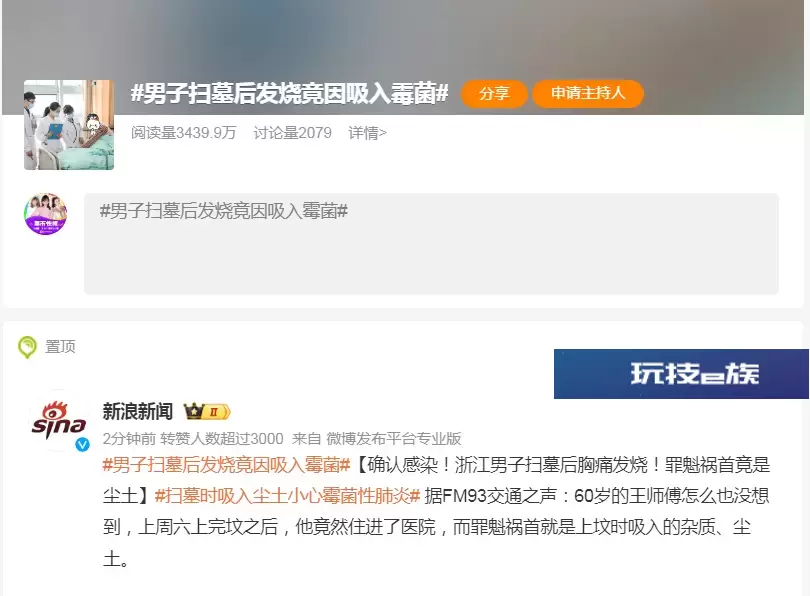
Task: Click the 2分钟前 post timestamp
Action: tap(129, 438)
